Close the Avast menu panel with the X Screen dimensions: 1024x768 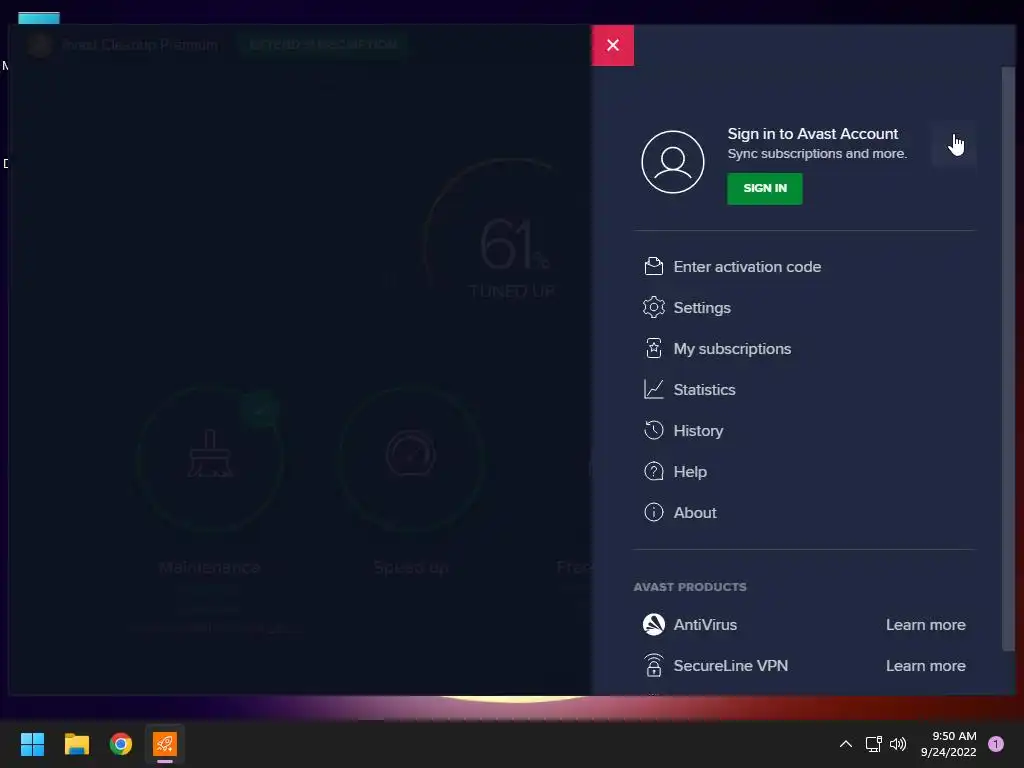[x=613, y=45]
